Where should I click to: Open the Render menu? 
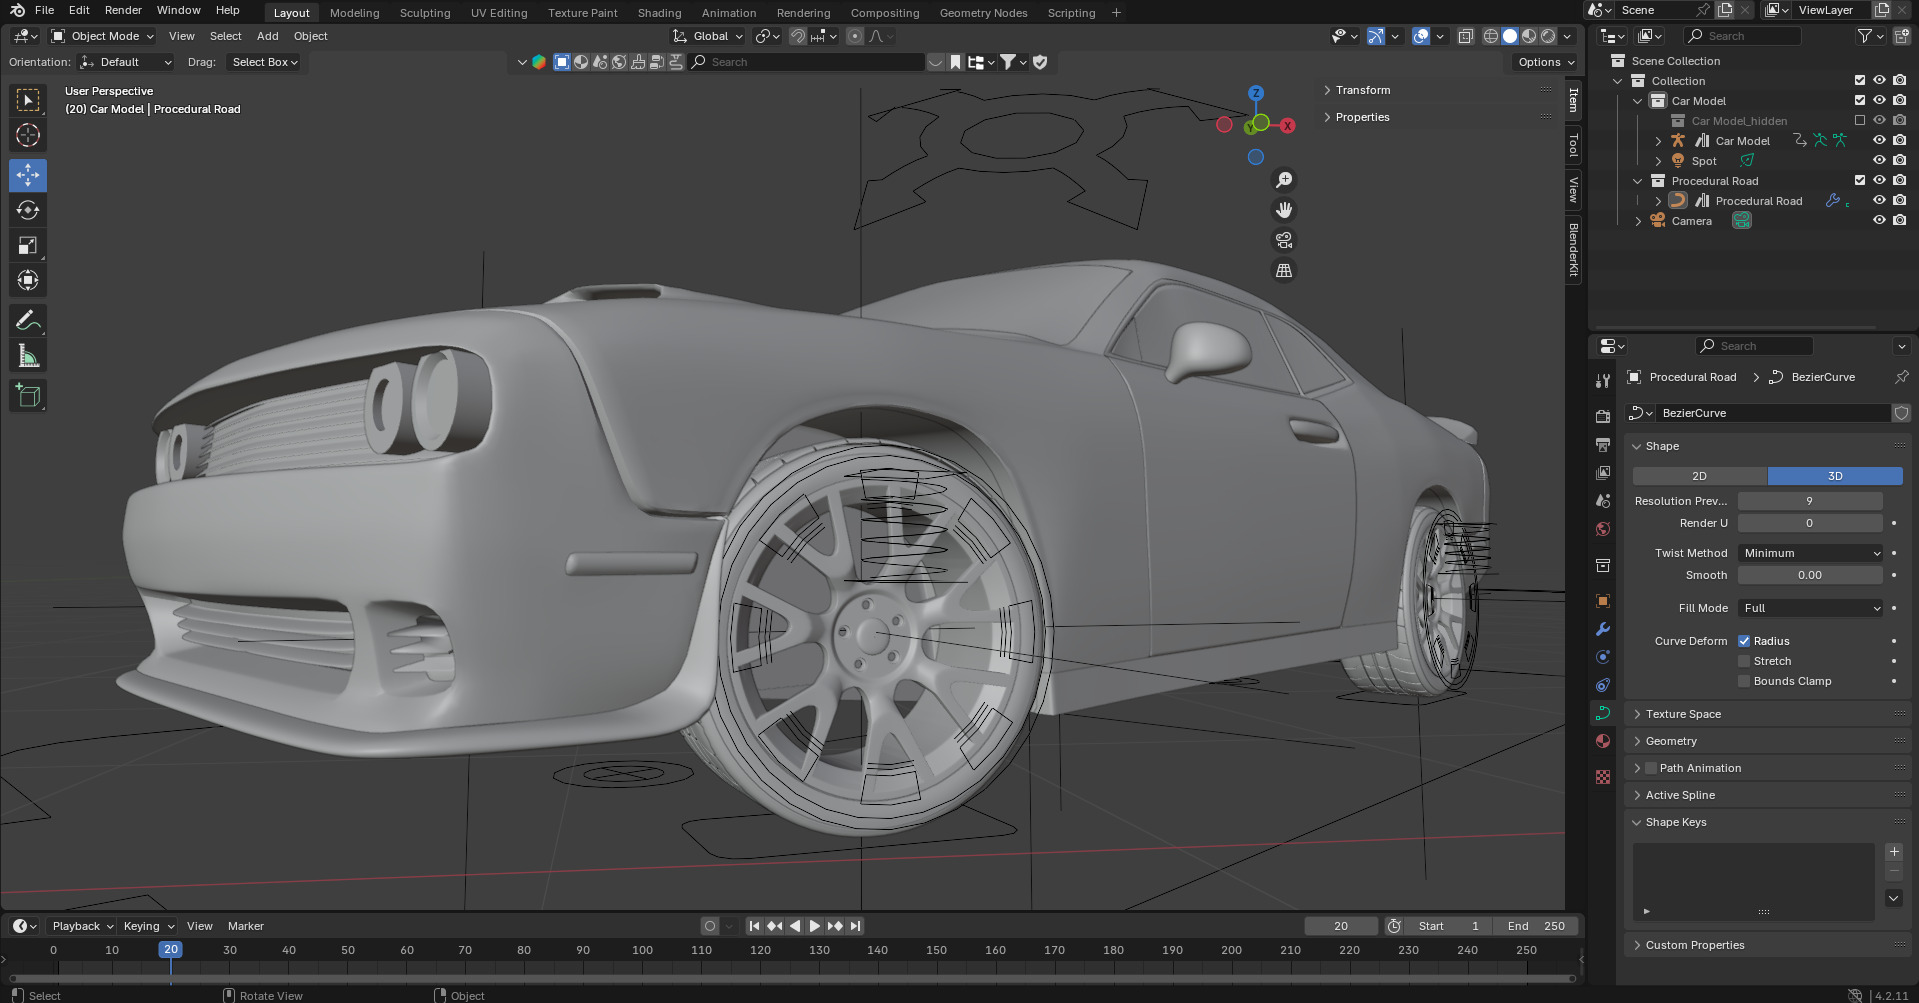123,10
